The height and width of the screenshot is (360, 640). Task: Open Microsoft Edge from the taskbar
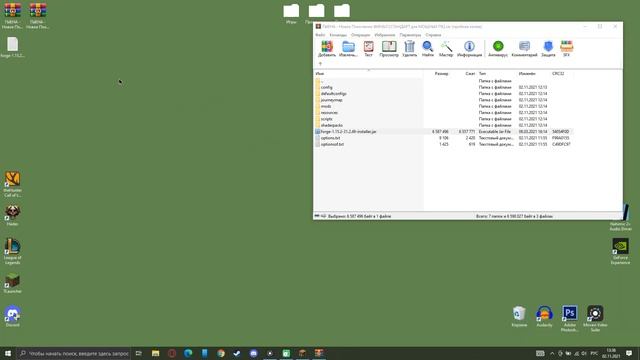(188, 353)
